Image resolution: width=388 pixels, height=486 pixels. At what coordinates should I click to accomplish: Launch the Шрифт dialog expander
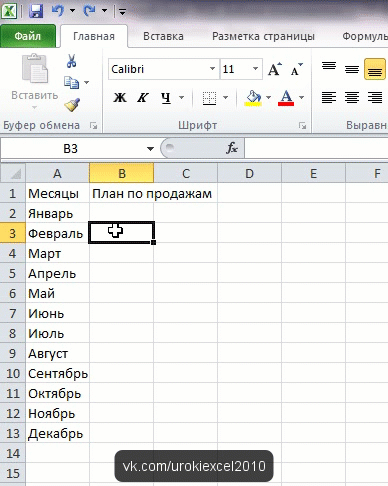click(x=302, y=126)
